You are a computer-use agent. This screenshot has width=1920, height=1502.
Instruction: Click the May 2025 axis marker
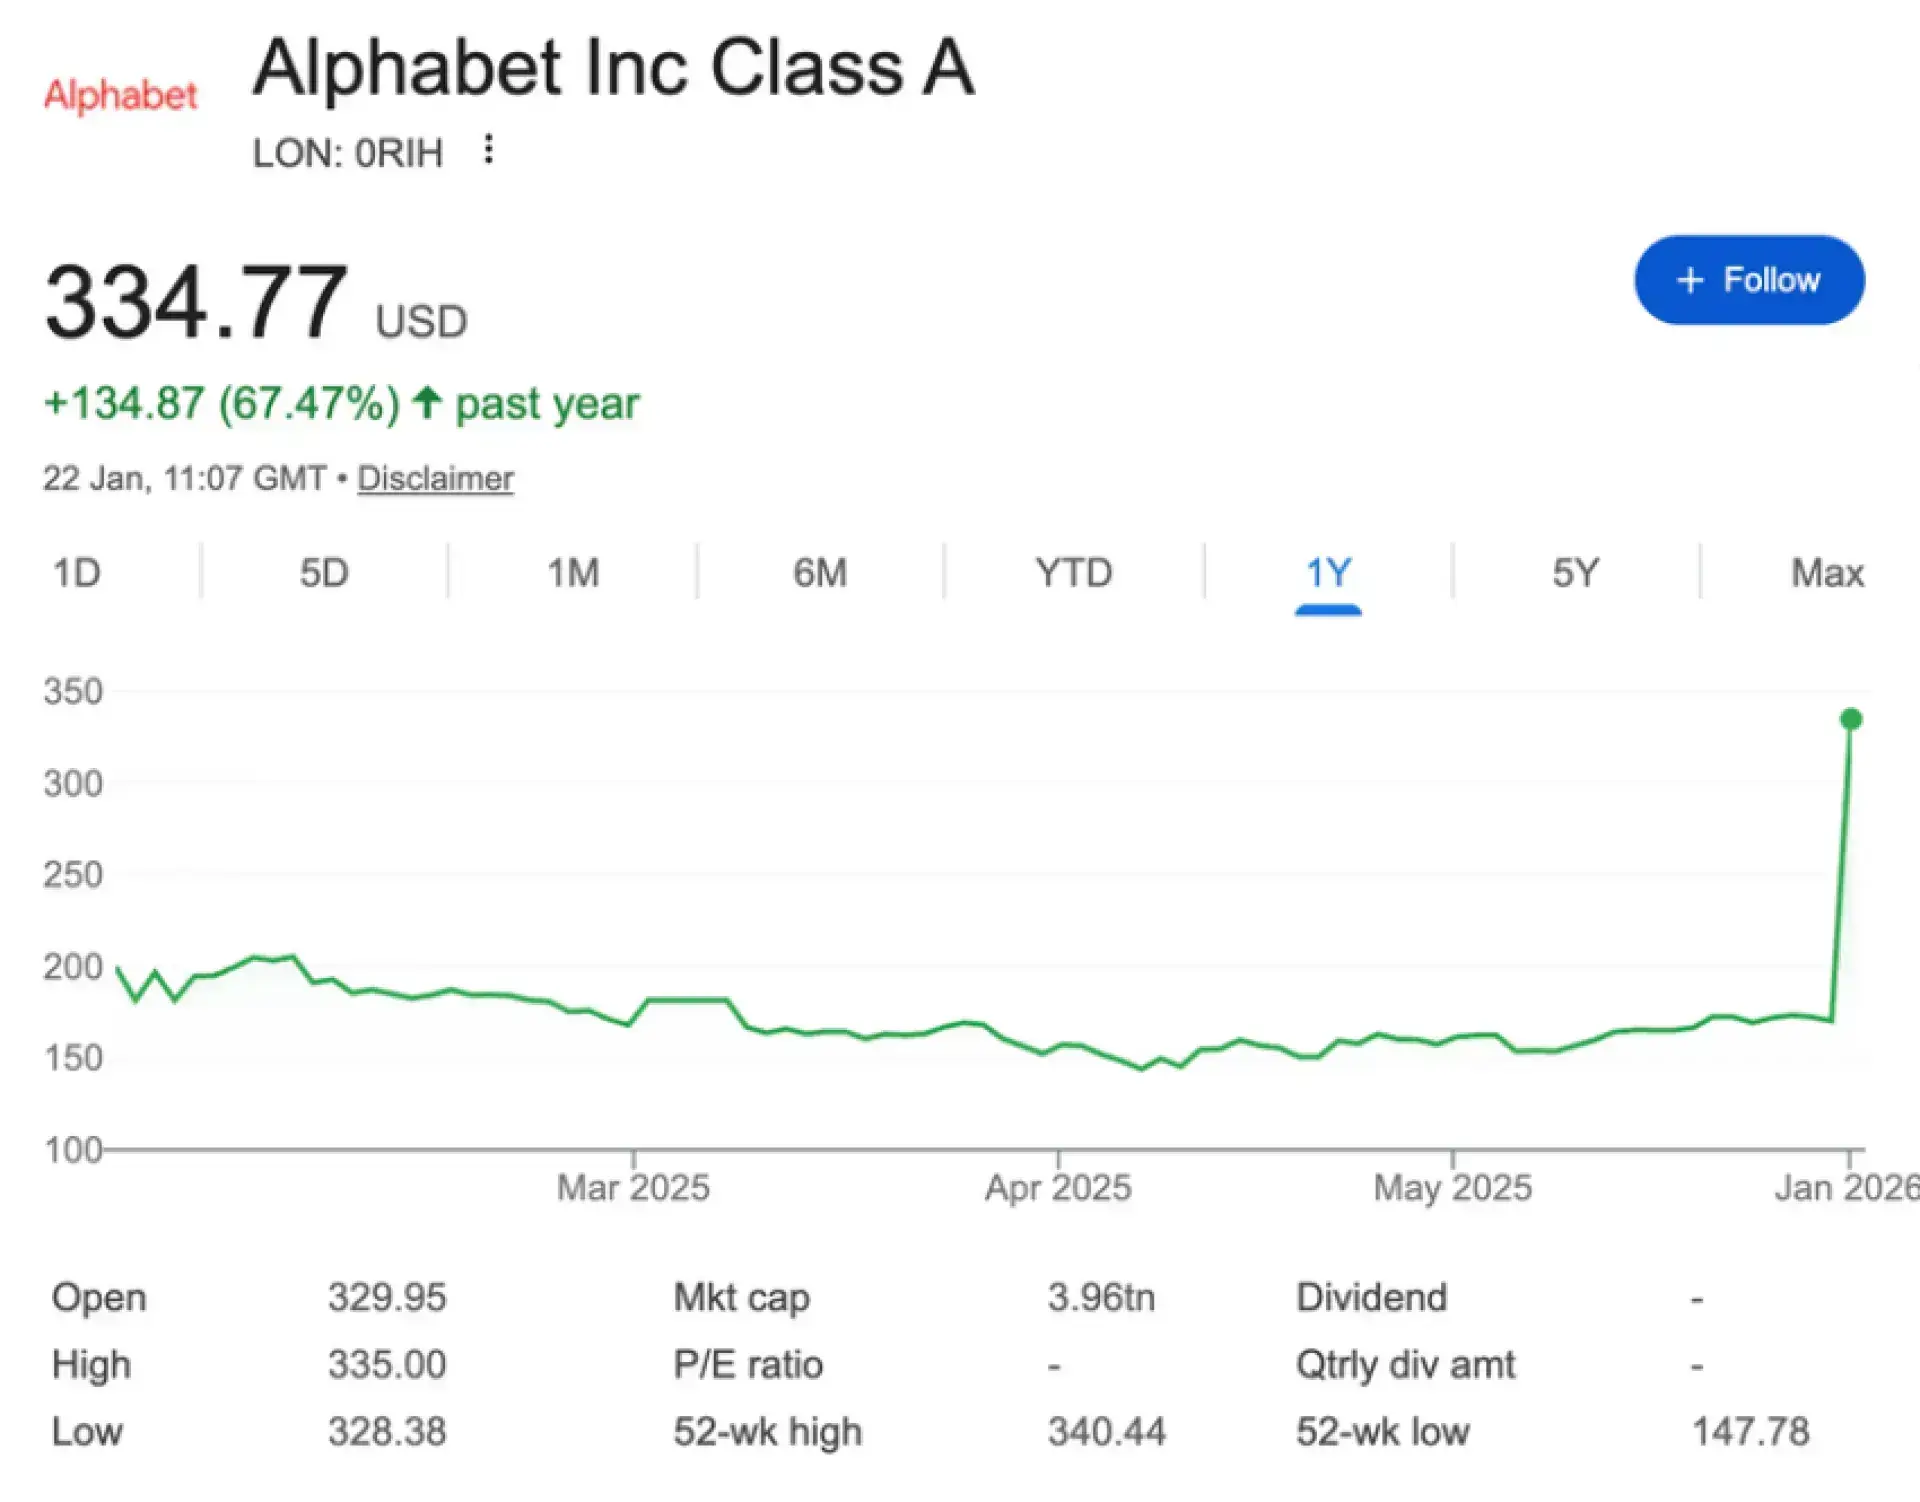coord(1452,1187)
